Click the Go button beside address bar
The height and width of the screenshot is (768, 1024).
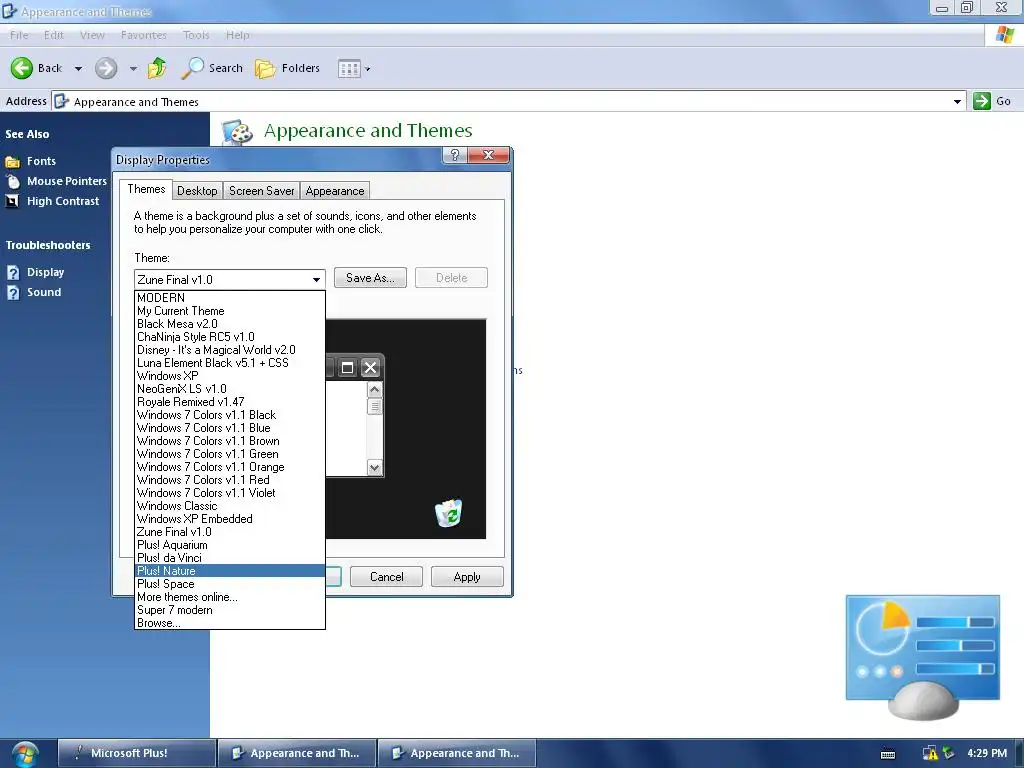993,101
